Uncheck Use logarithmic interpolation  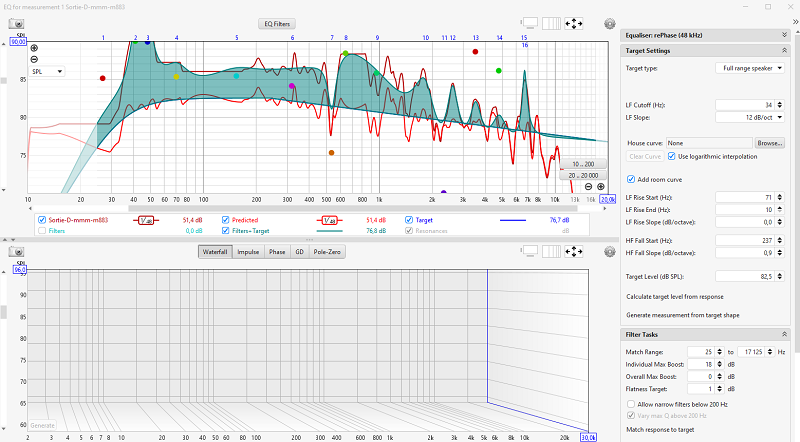pos(671,156)
